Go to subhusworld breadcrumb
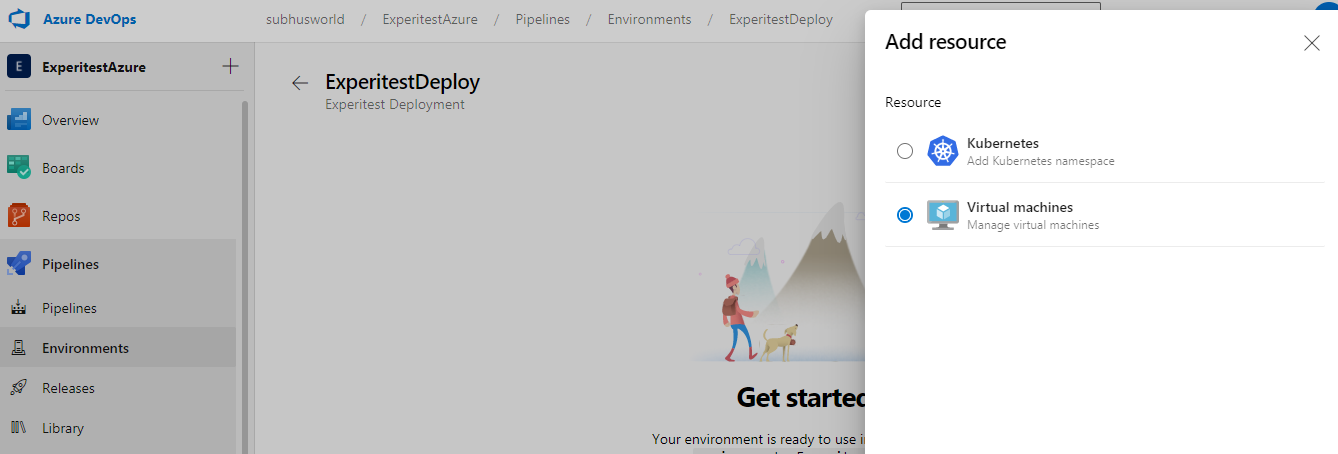Screen dimensions: 1338x454 pyautogui.click(x=306, y=19)
